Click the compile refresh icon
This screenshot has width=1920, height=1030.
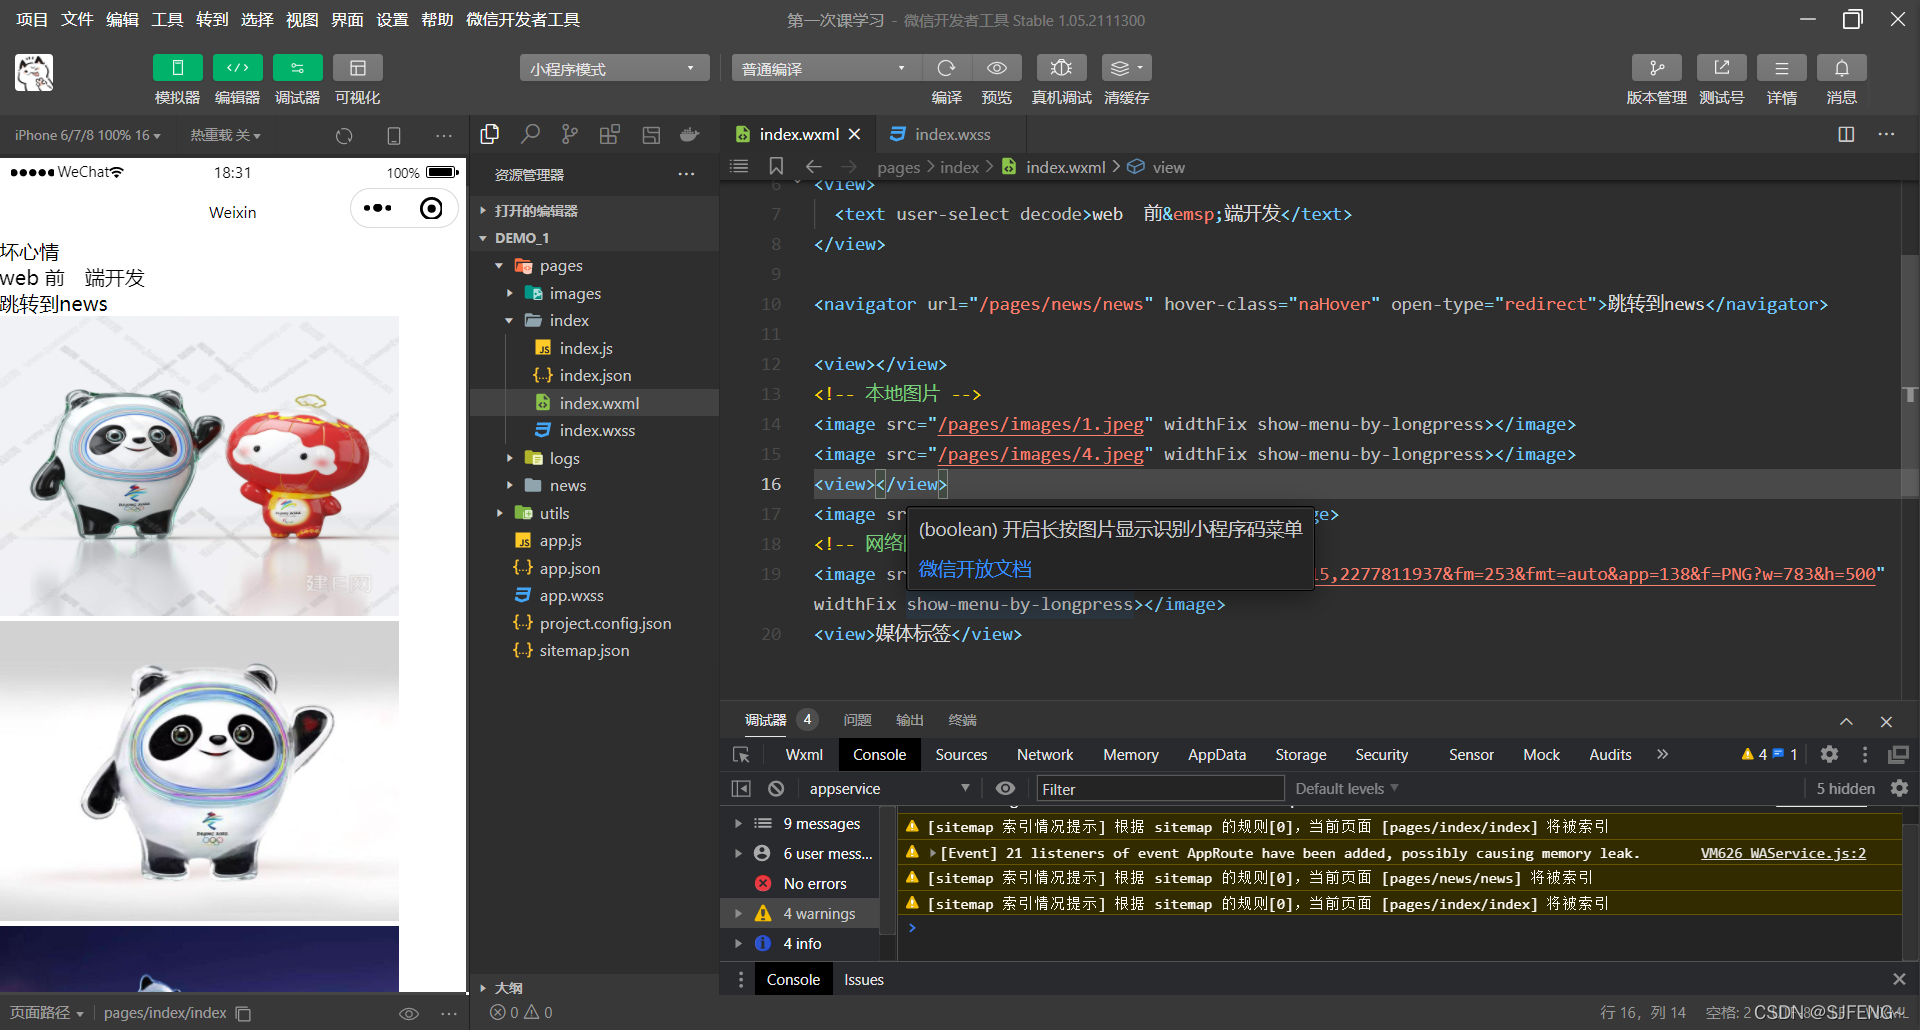[946, 68]
